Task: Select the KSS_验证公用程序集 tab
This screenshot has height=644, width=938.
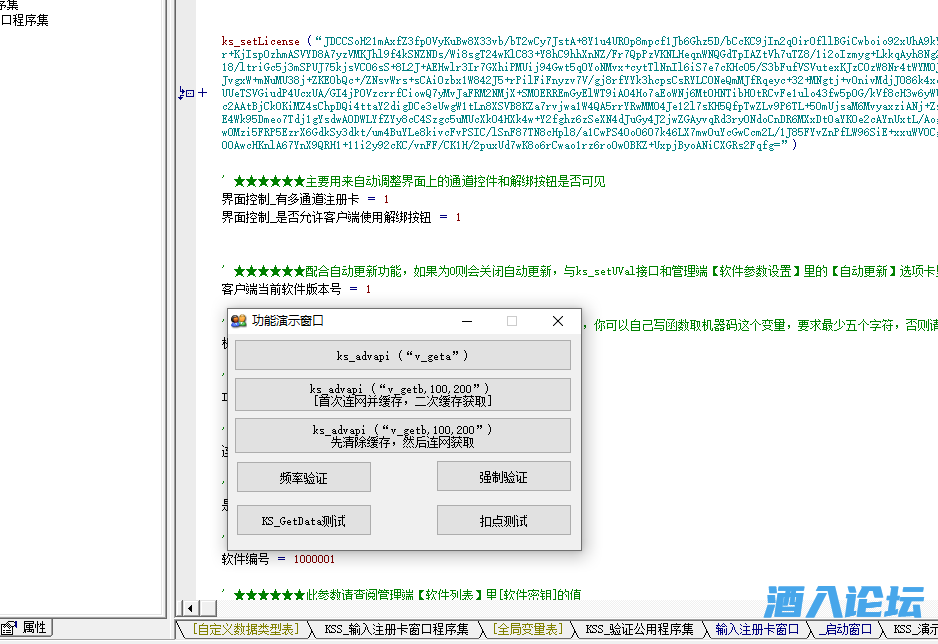Action: (x=639, y=629)
